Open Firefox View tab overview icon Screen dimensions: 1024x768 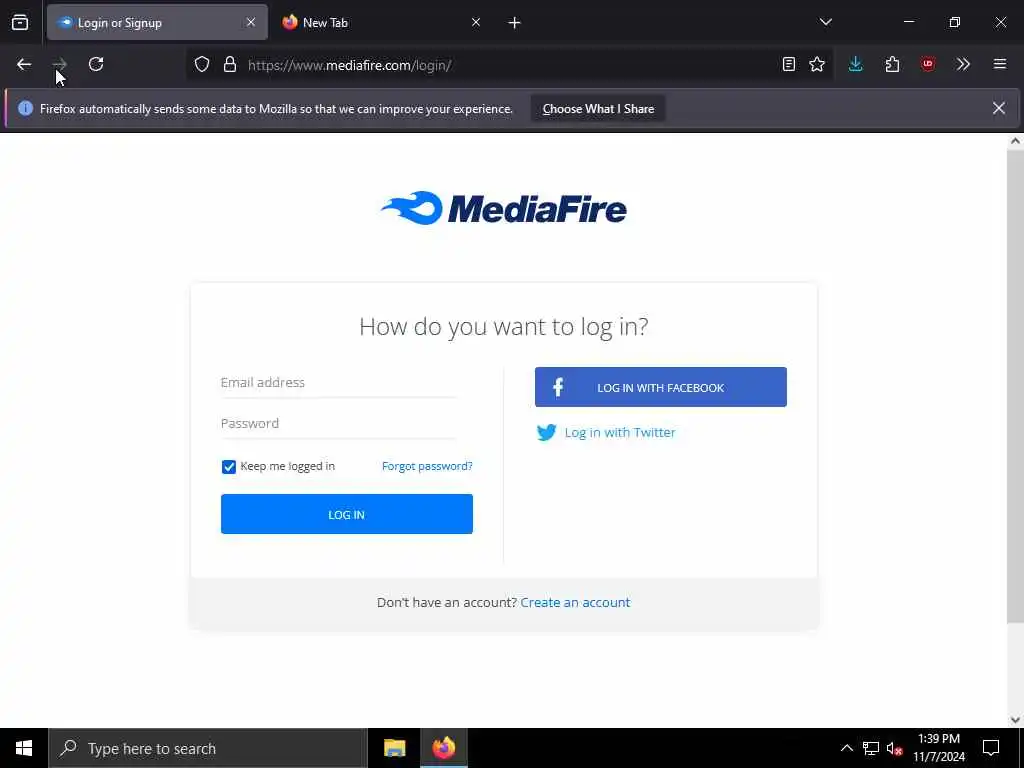coord(20,22)
